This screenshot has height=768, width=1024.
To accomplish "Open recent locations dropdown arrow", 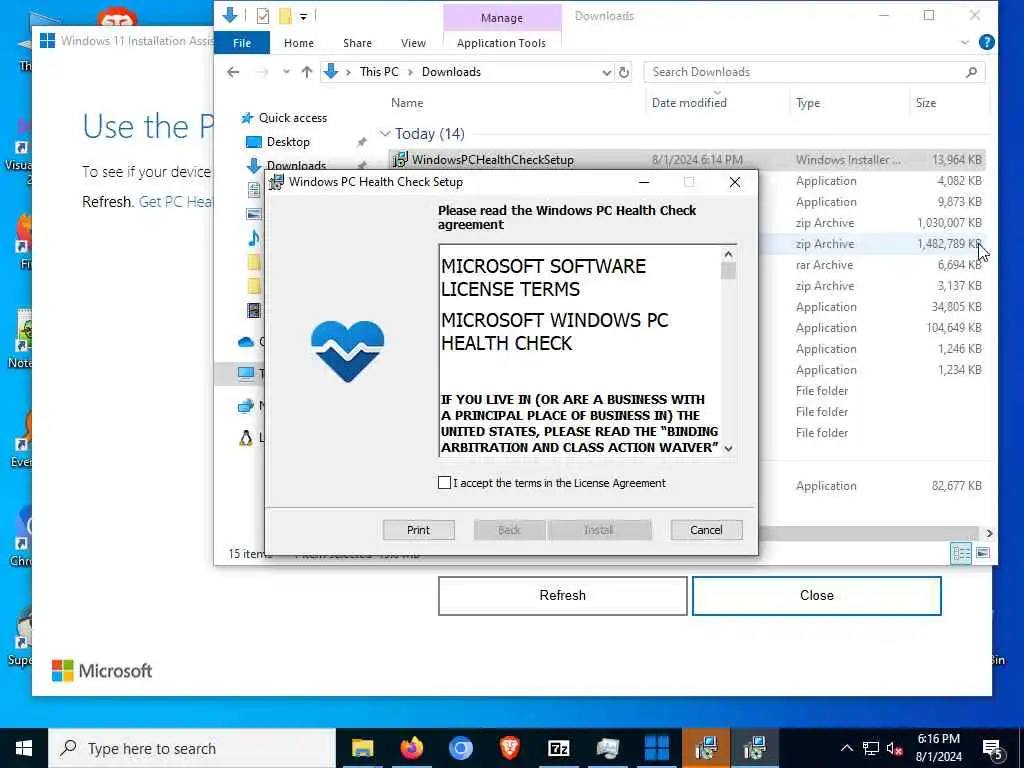I will [286, 72].
